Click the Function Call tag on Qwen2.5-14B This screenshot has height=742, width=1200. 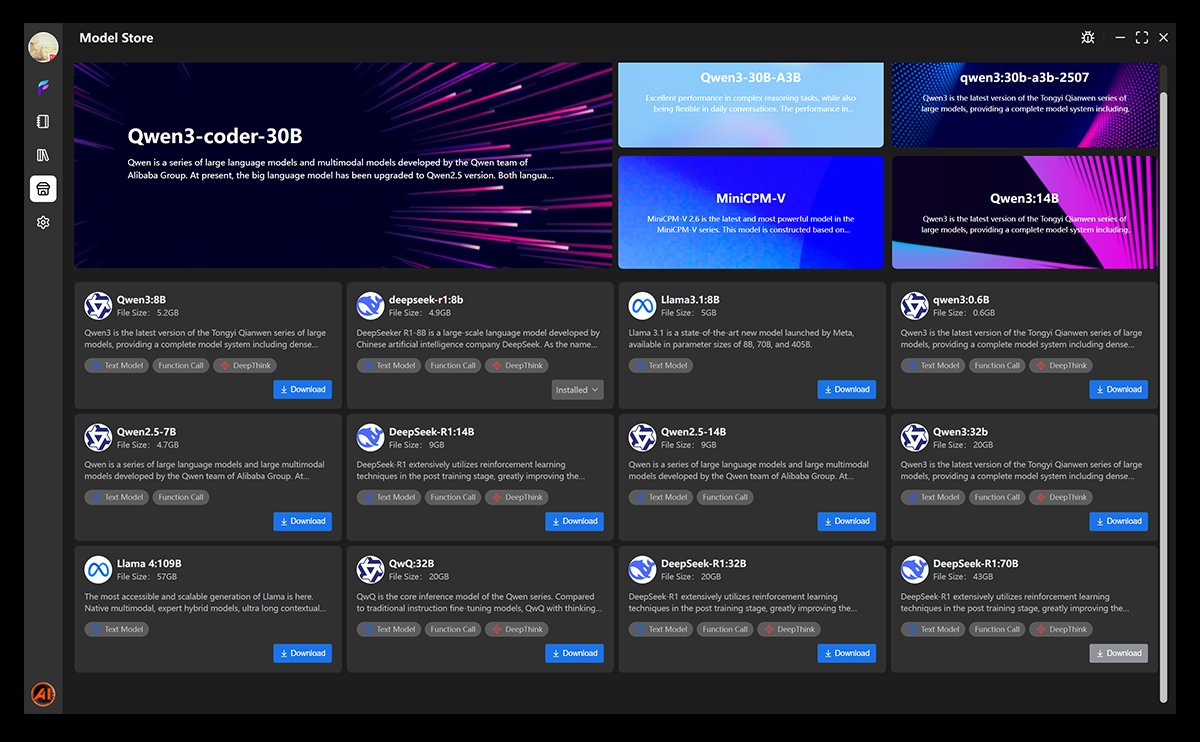(x=725, y=497)
